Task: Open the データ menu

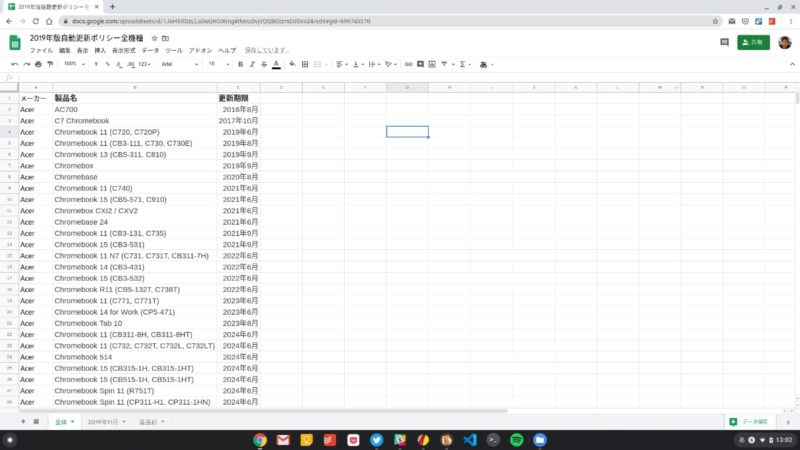Action: coord(150,50)
